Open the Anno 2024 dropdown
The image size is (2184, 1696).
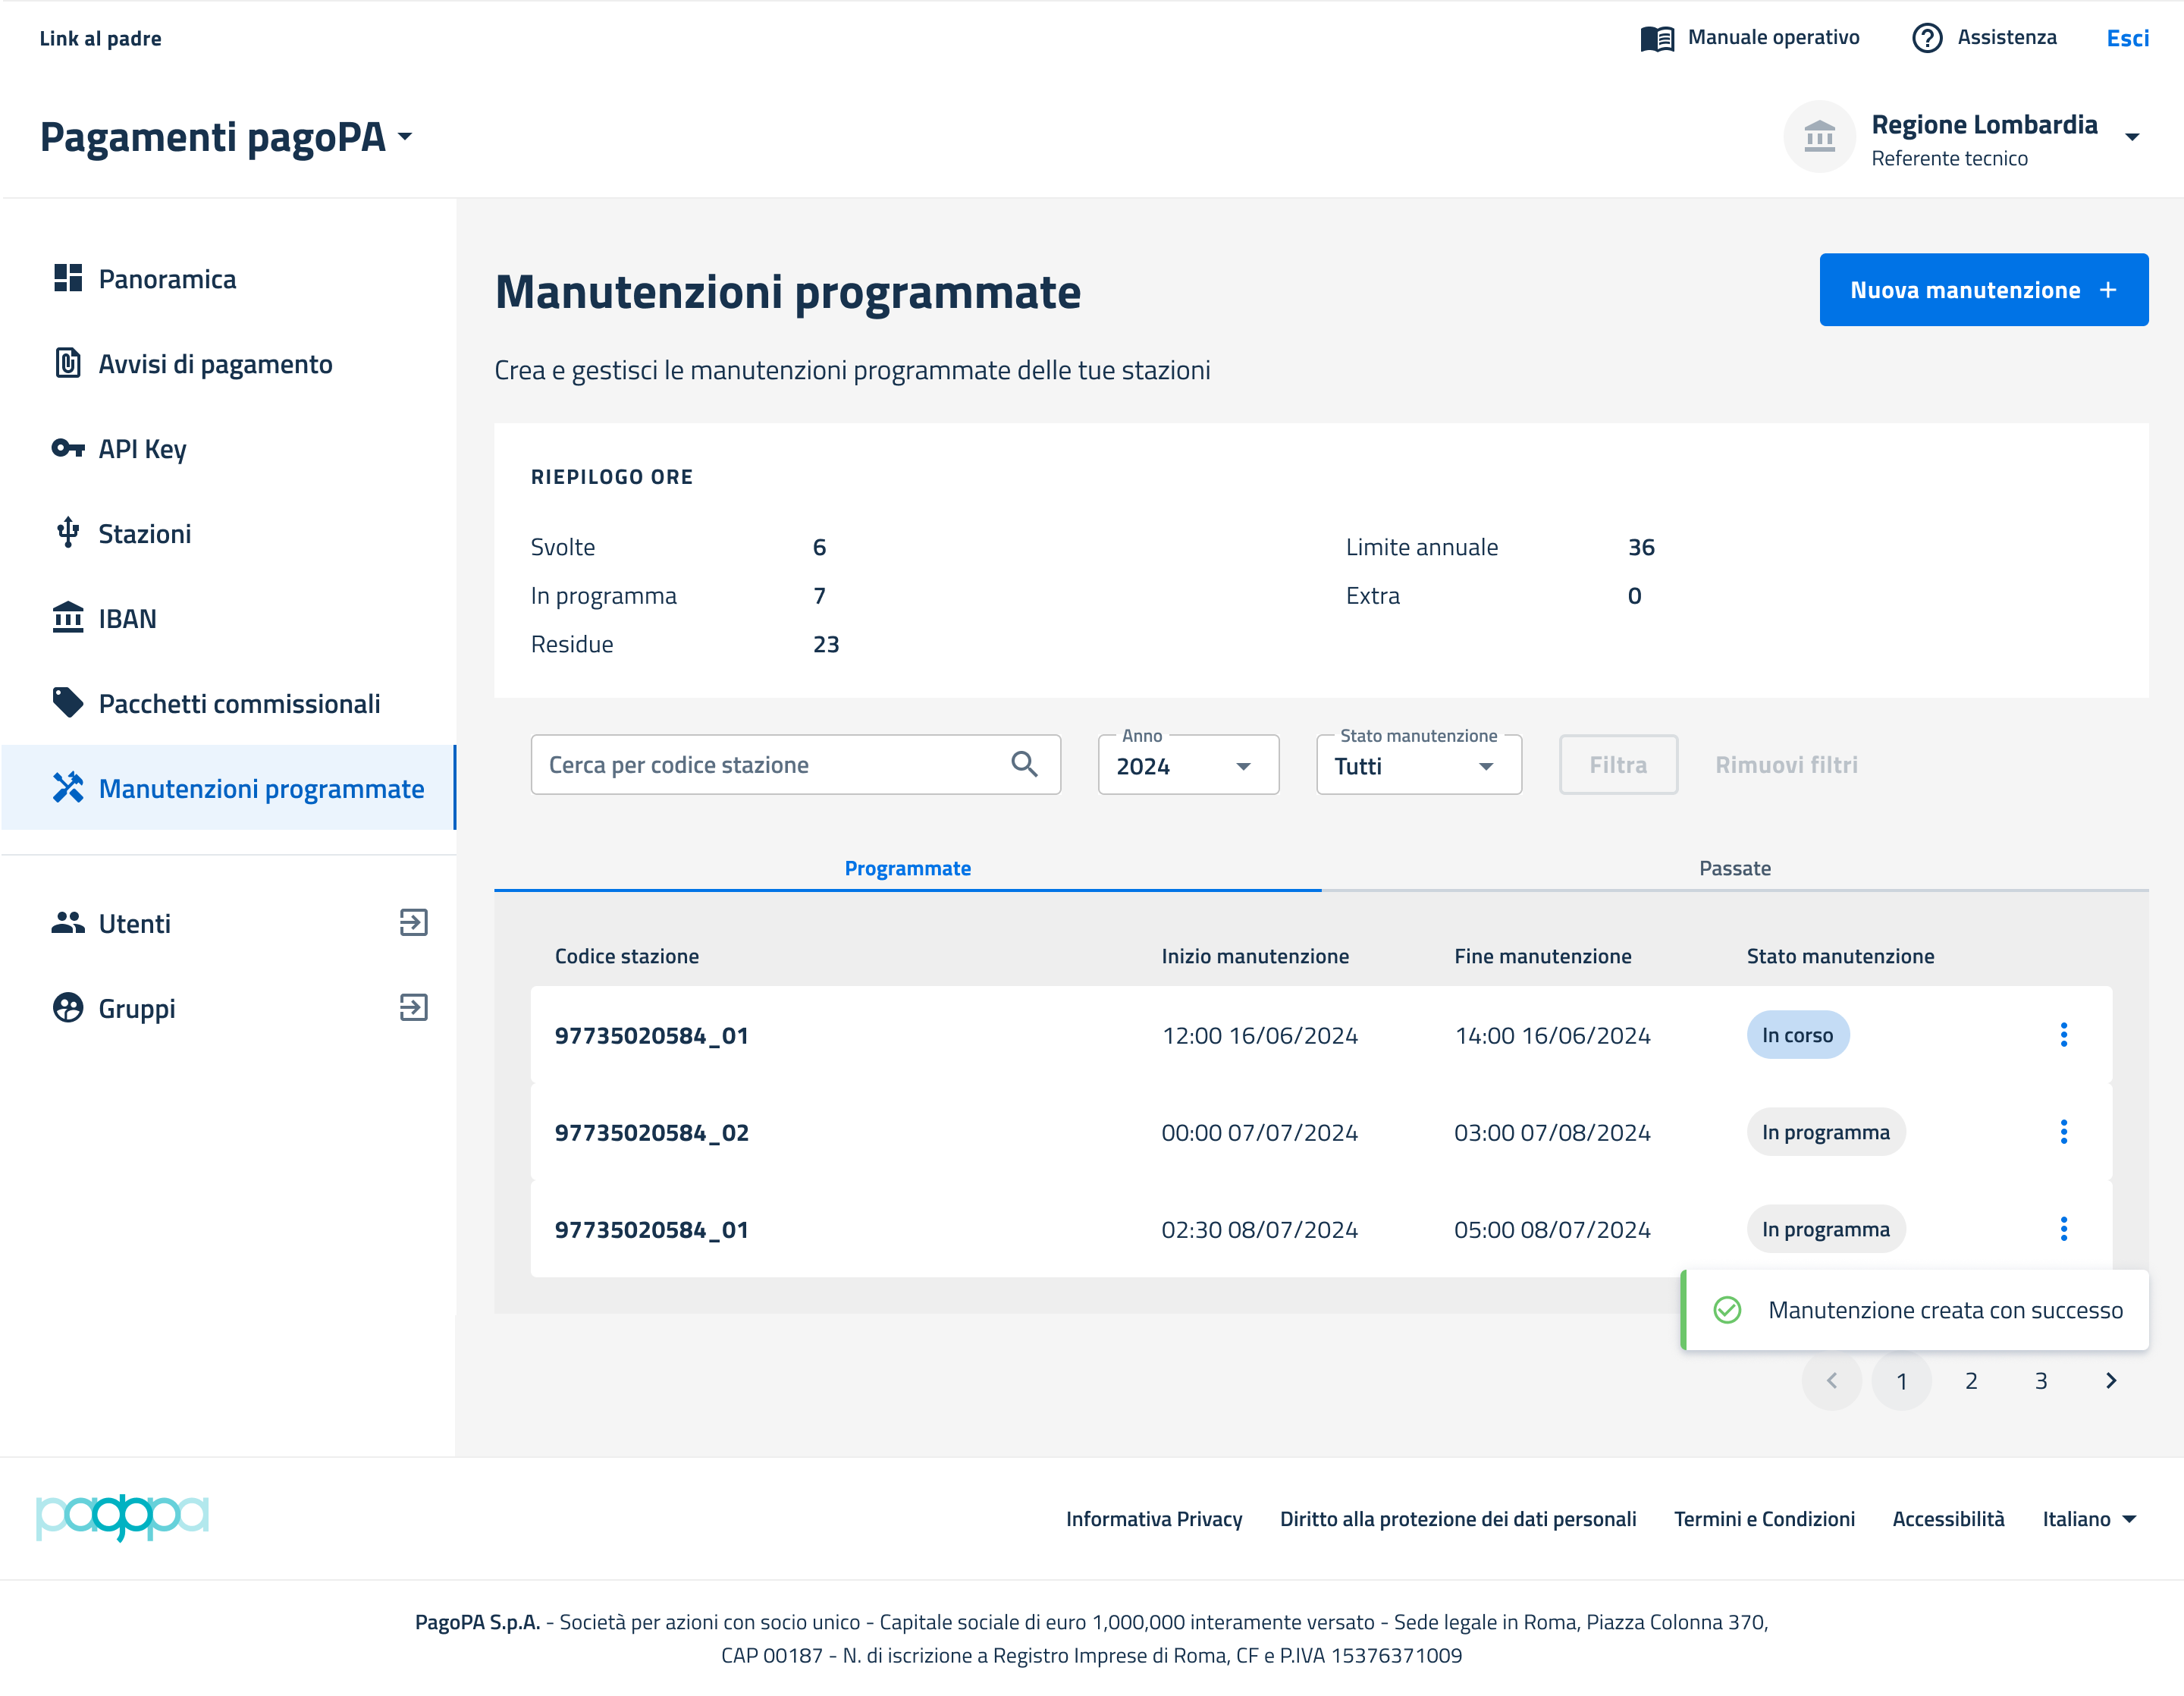[x=1187, y=766]
